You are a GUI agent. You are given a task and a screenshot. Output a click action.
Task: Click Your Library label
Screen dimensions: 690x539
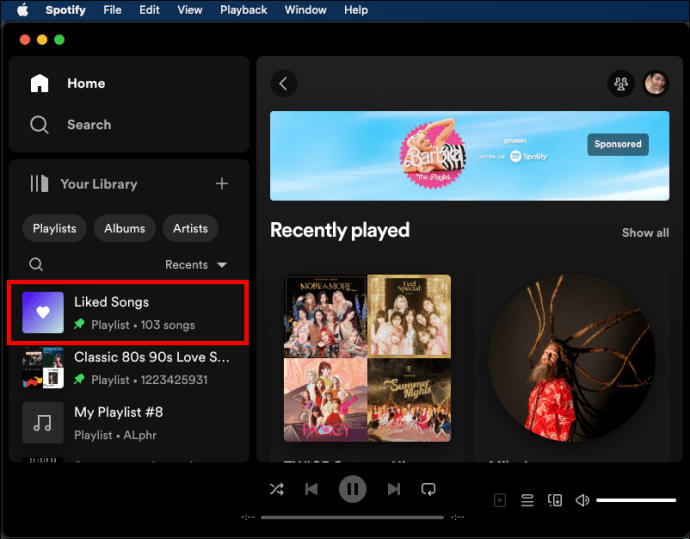(x=99, y=184)
